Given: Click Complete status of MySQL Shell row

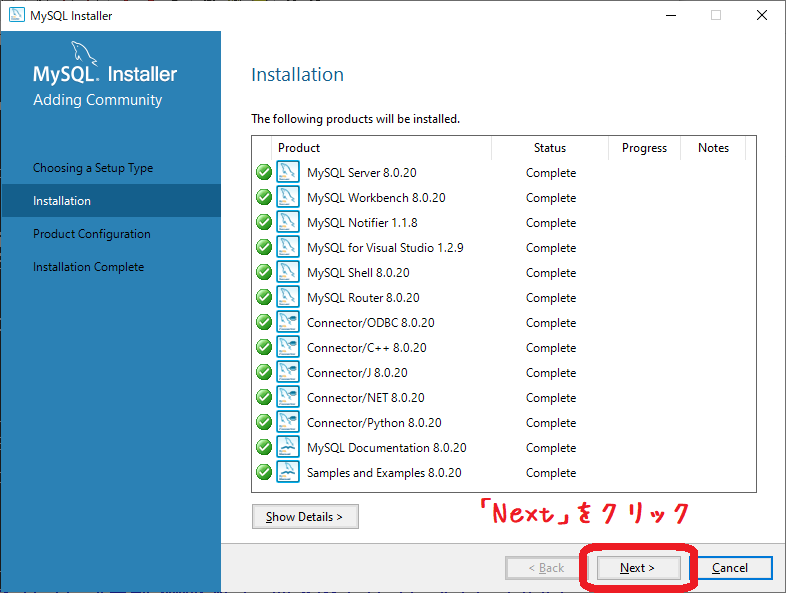Looking at the screenshot, I should [551, 273].
